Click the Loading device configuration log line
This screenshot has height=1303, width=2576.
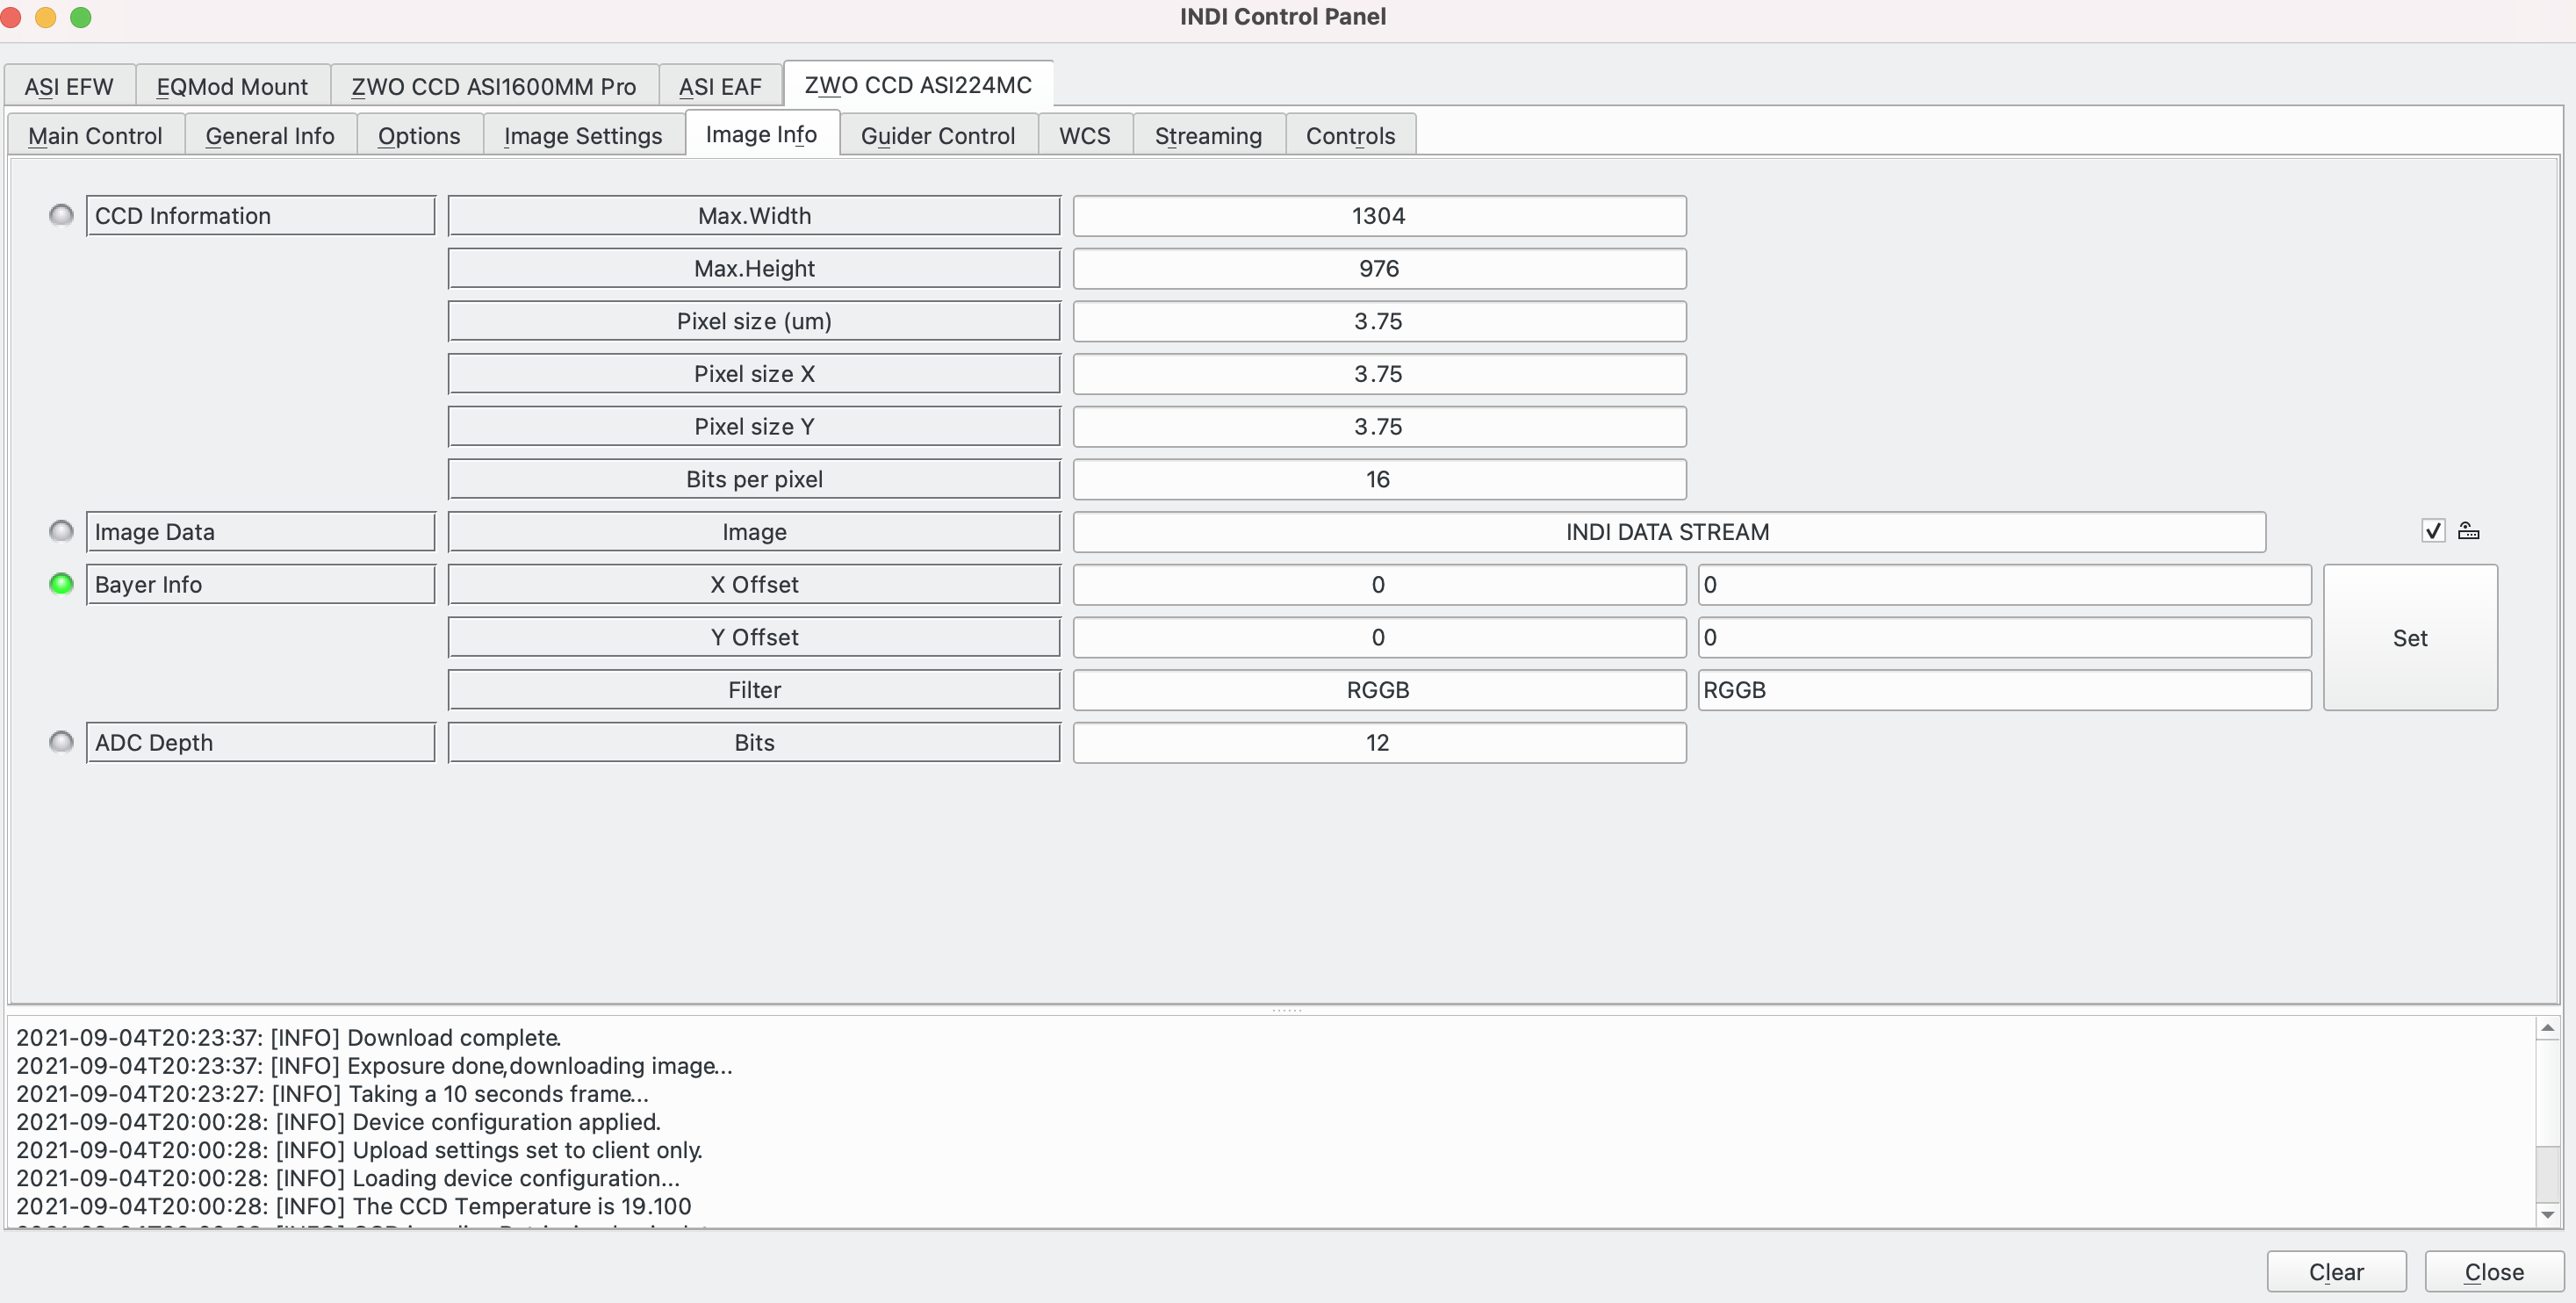(x=348, y=1178)
